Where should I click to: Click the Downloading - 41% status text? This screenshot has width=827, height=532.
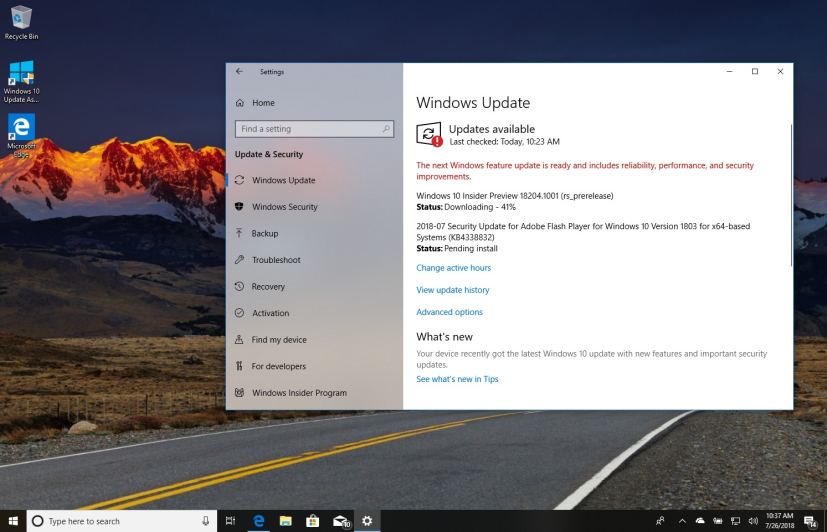(480, 207)
